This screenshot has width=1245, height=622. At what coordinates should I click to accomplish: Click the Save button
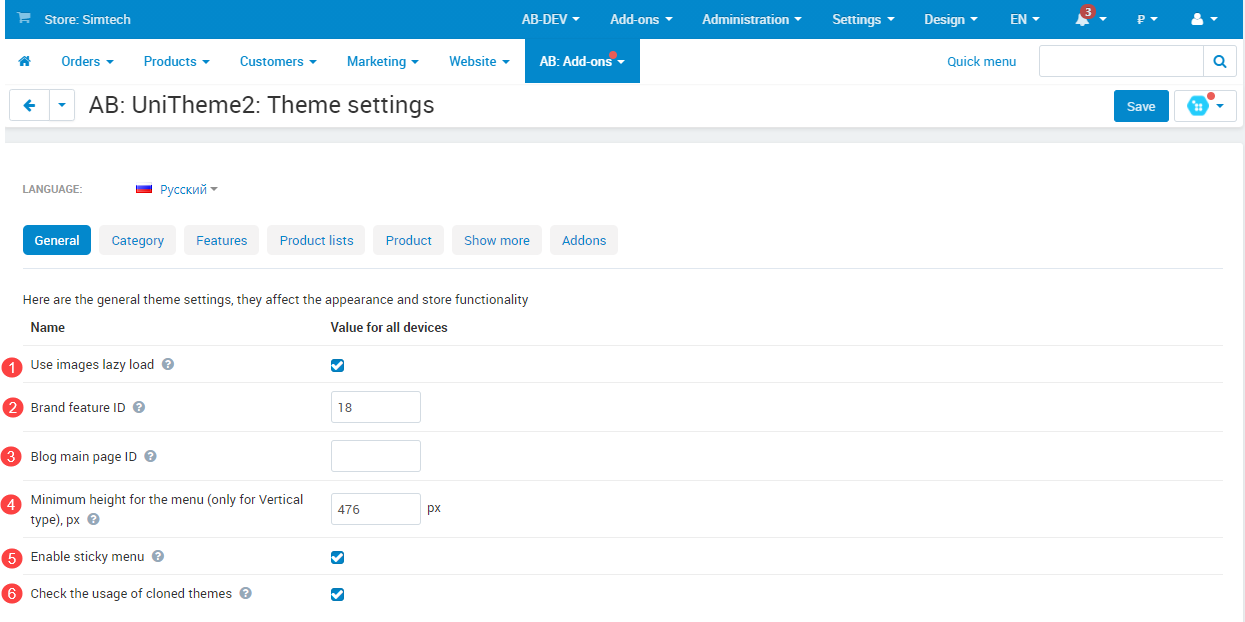pyautogui.click(x=1141, y=106)
